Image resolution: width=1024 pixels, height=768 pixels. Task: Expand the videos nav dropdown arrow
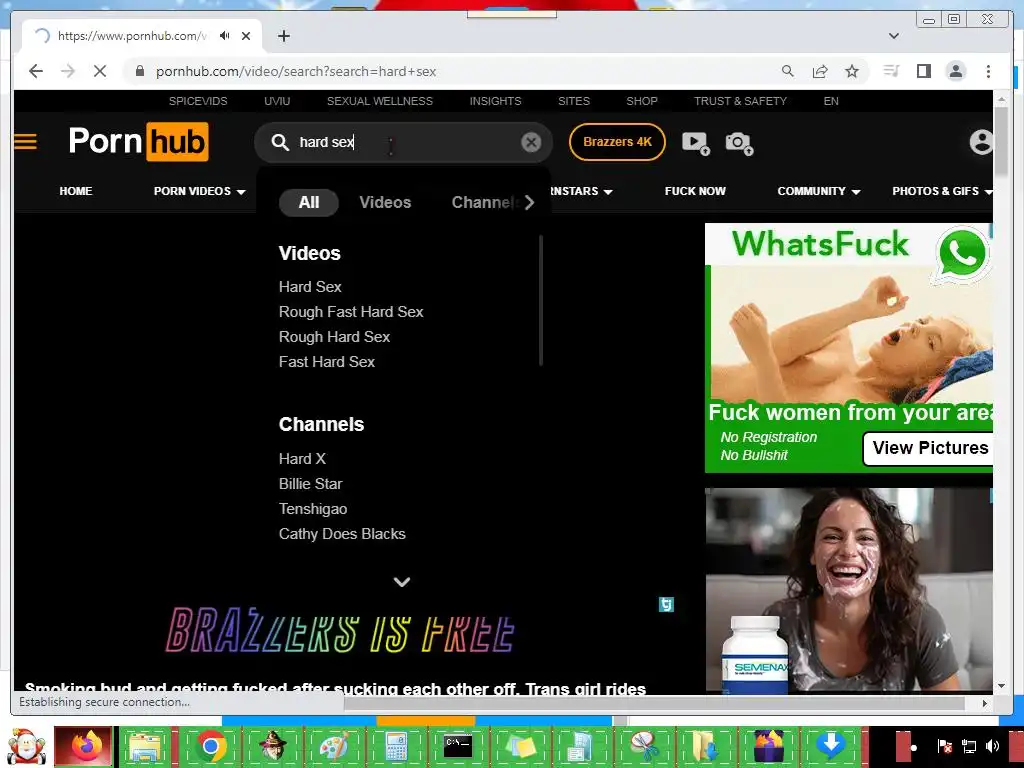[241, 192]
